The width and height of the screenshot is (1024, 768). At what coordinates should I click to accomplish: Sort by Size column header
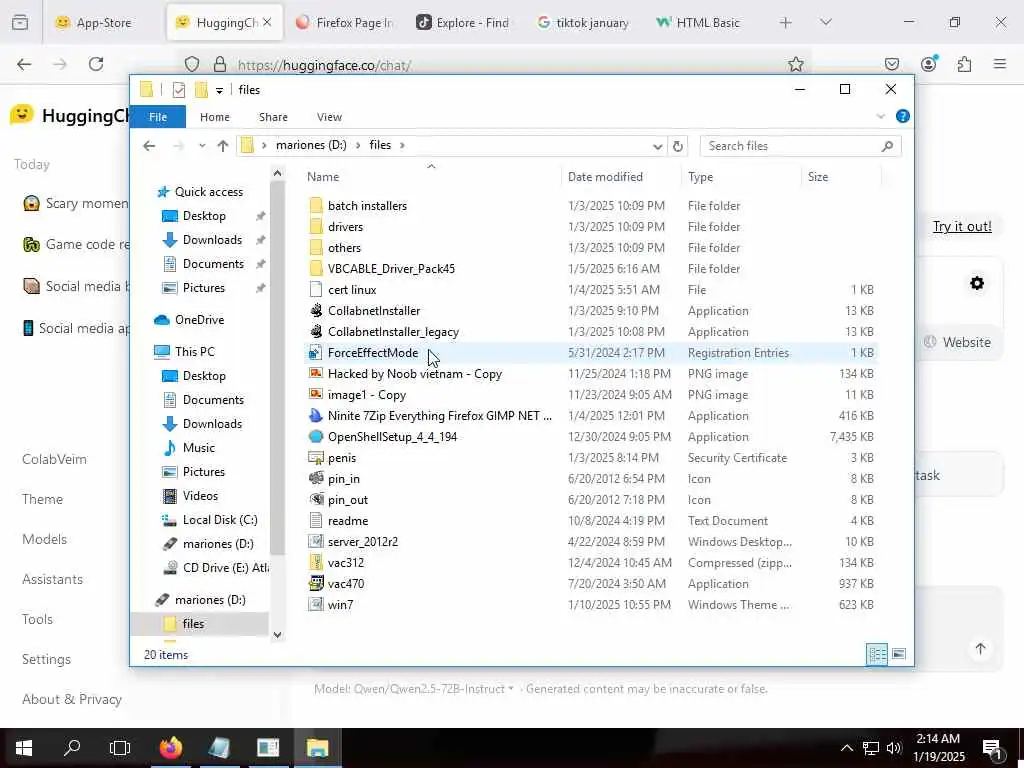pos(818,177)
